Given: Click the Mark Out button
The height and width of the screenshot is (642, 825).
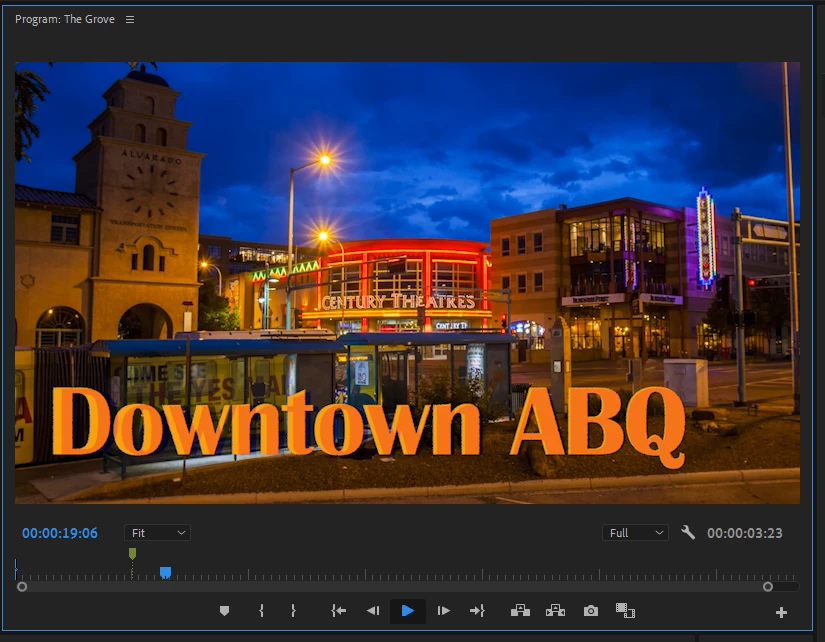Looking at the screenshot, I should pyautogui.click(x=294, y=611).
